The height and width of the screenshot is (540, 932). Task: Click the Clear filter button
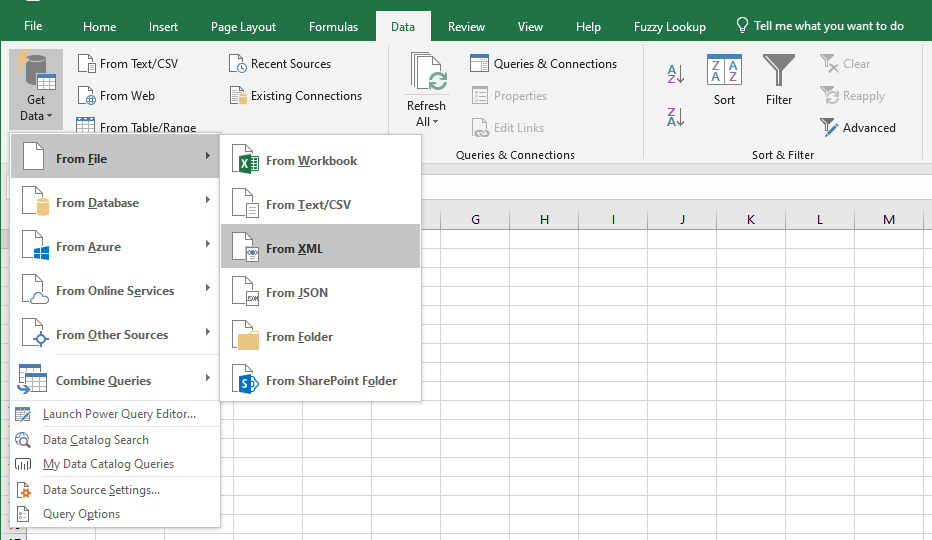pyautogui.click(x=845, y=64)
